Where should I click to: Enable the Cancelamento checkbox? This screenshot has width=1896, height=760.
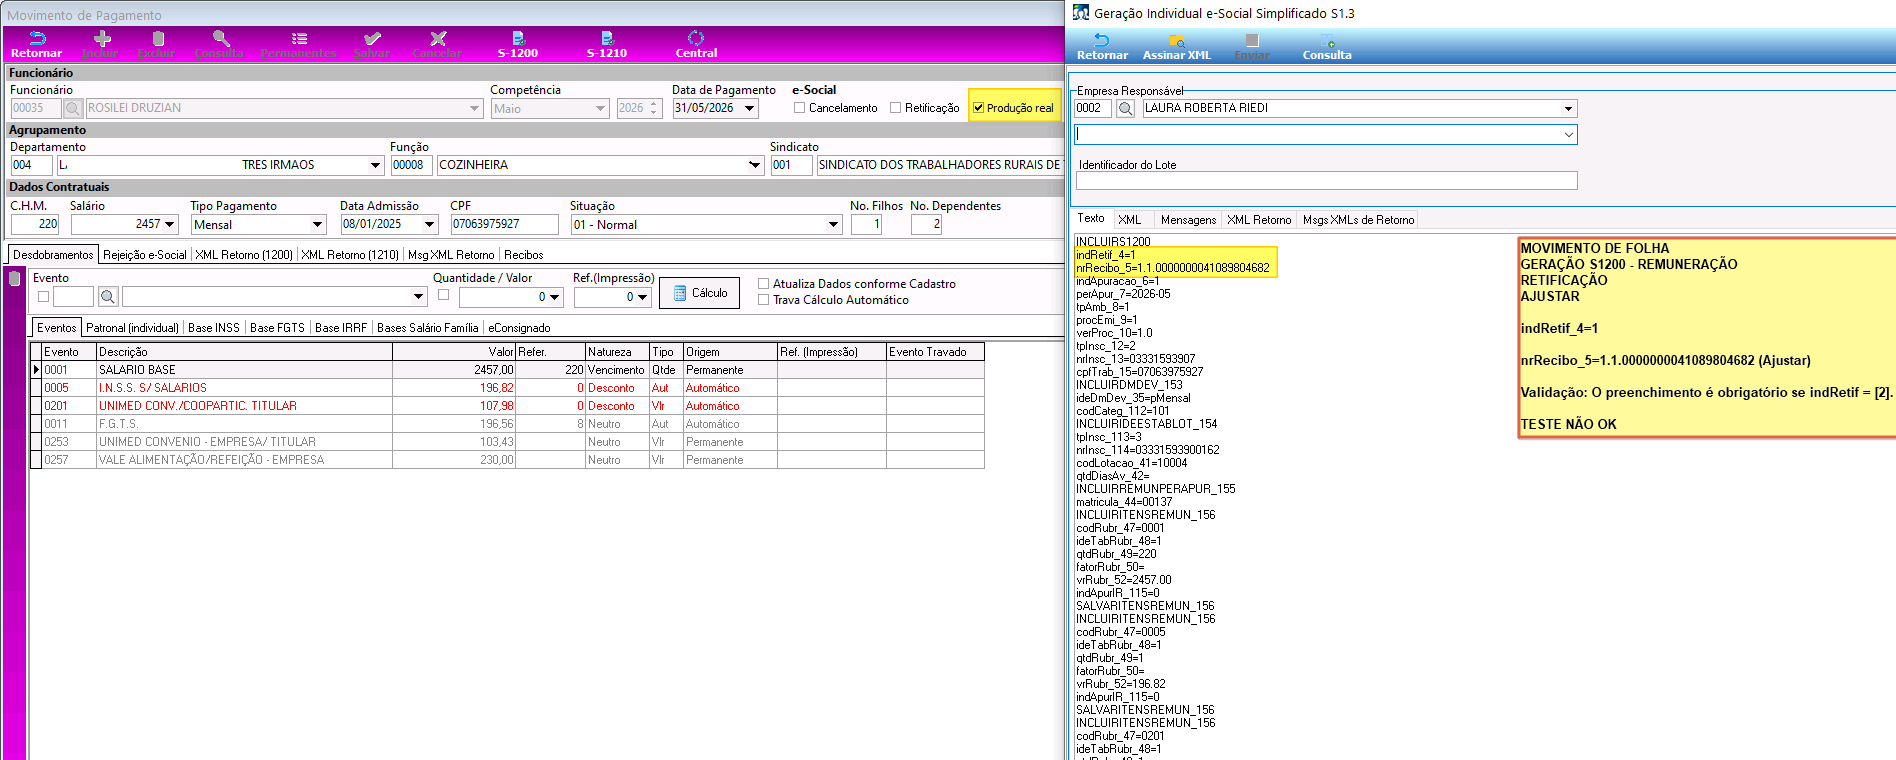(x=799, y=108)
